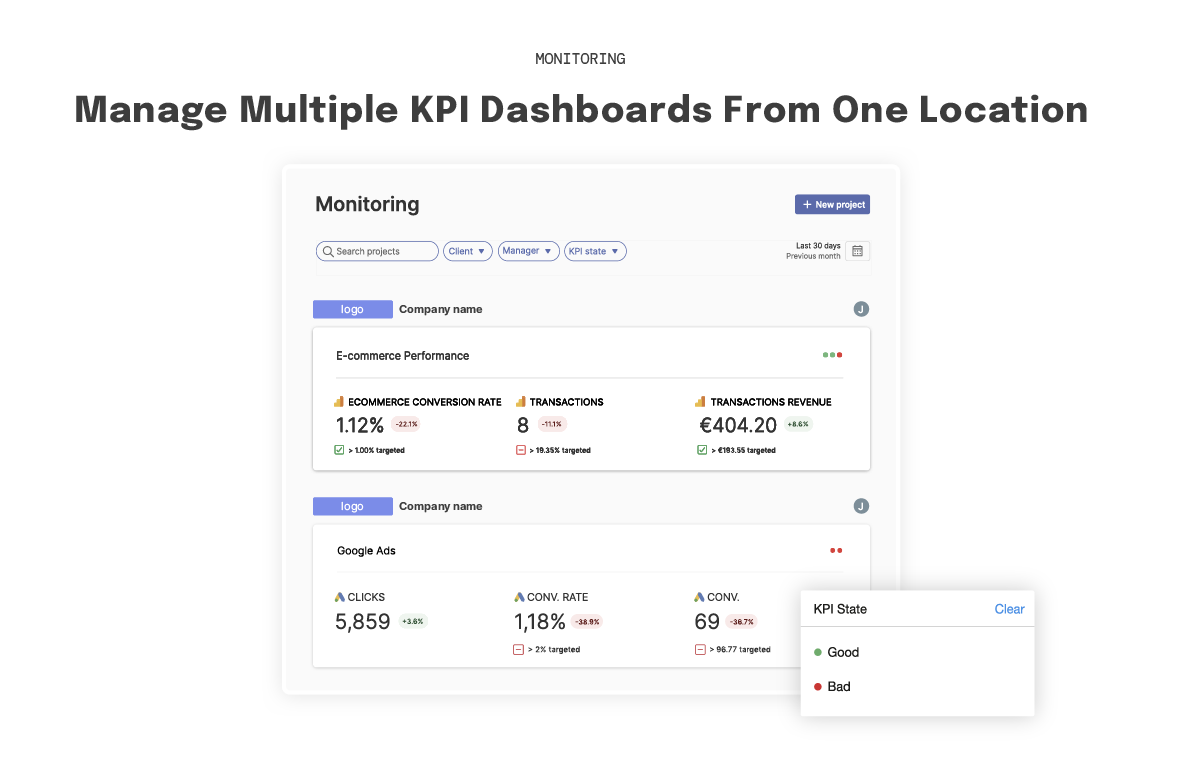Select Good in KPI State menu

[842, 652]
